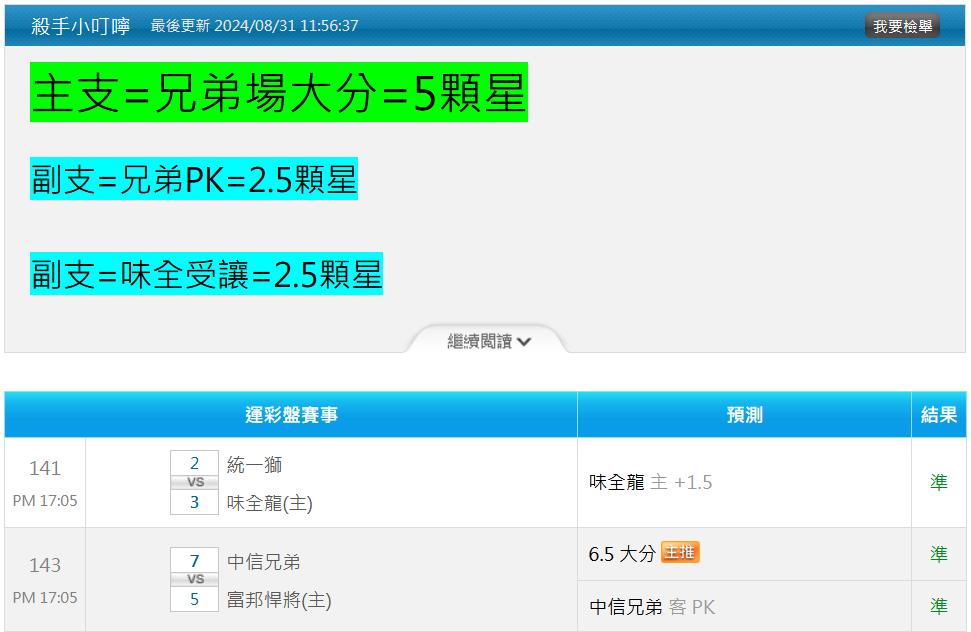
Task: Click the VS label in game 143
Action: point(195,579)
